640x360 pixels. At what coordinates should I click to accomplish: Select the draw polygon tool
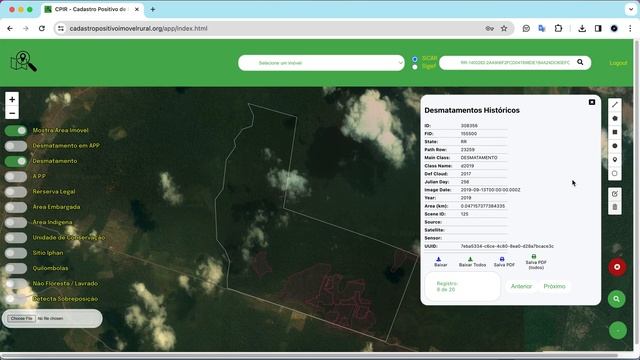pos(615,118)
